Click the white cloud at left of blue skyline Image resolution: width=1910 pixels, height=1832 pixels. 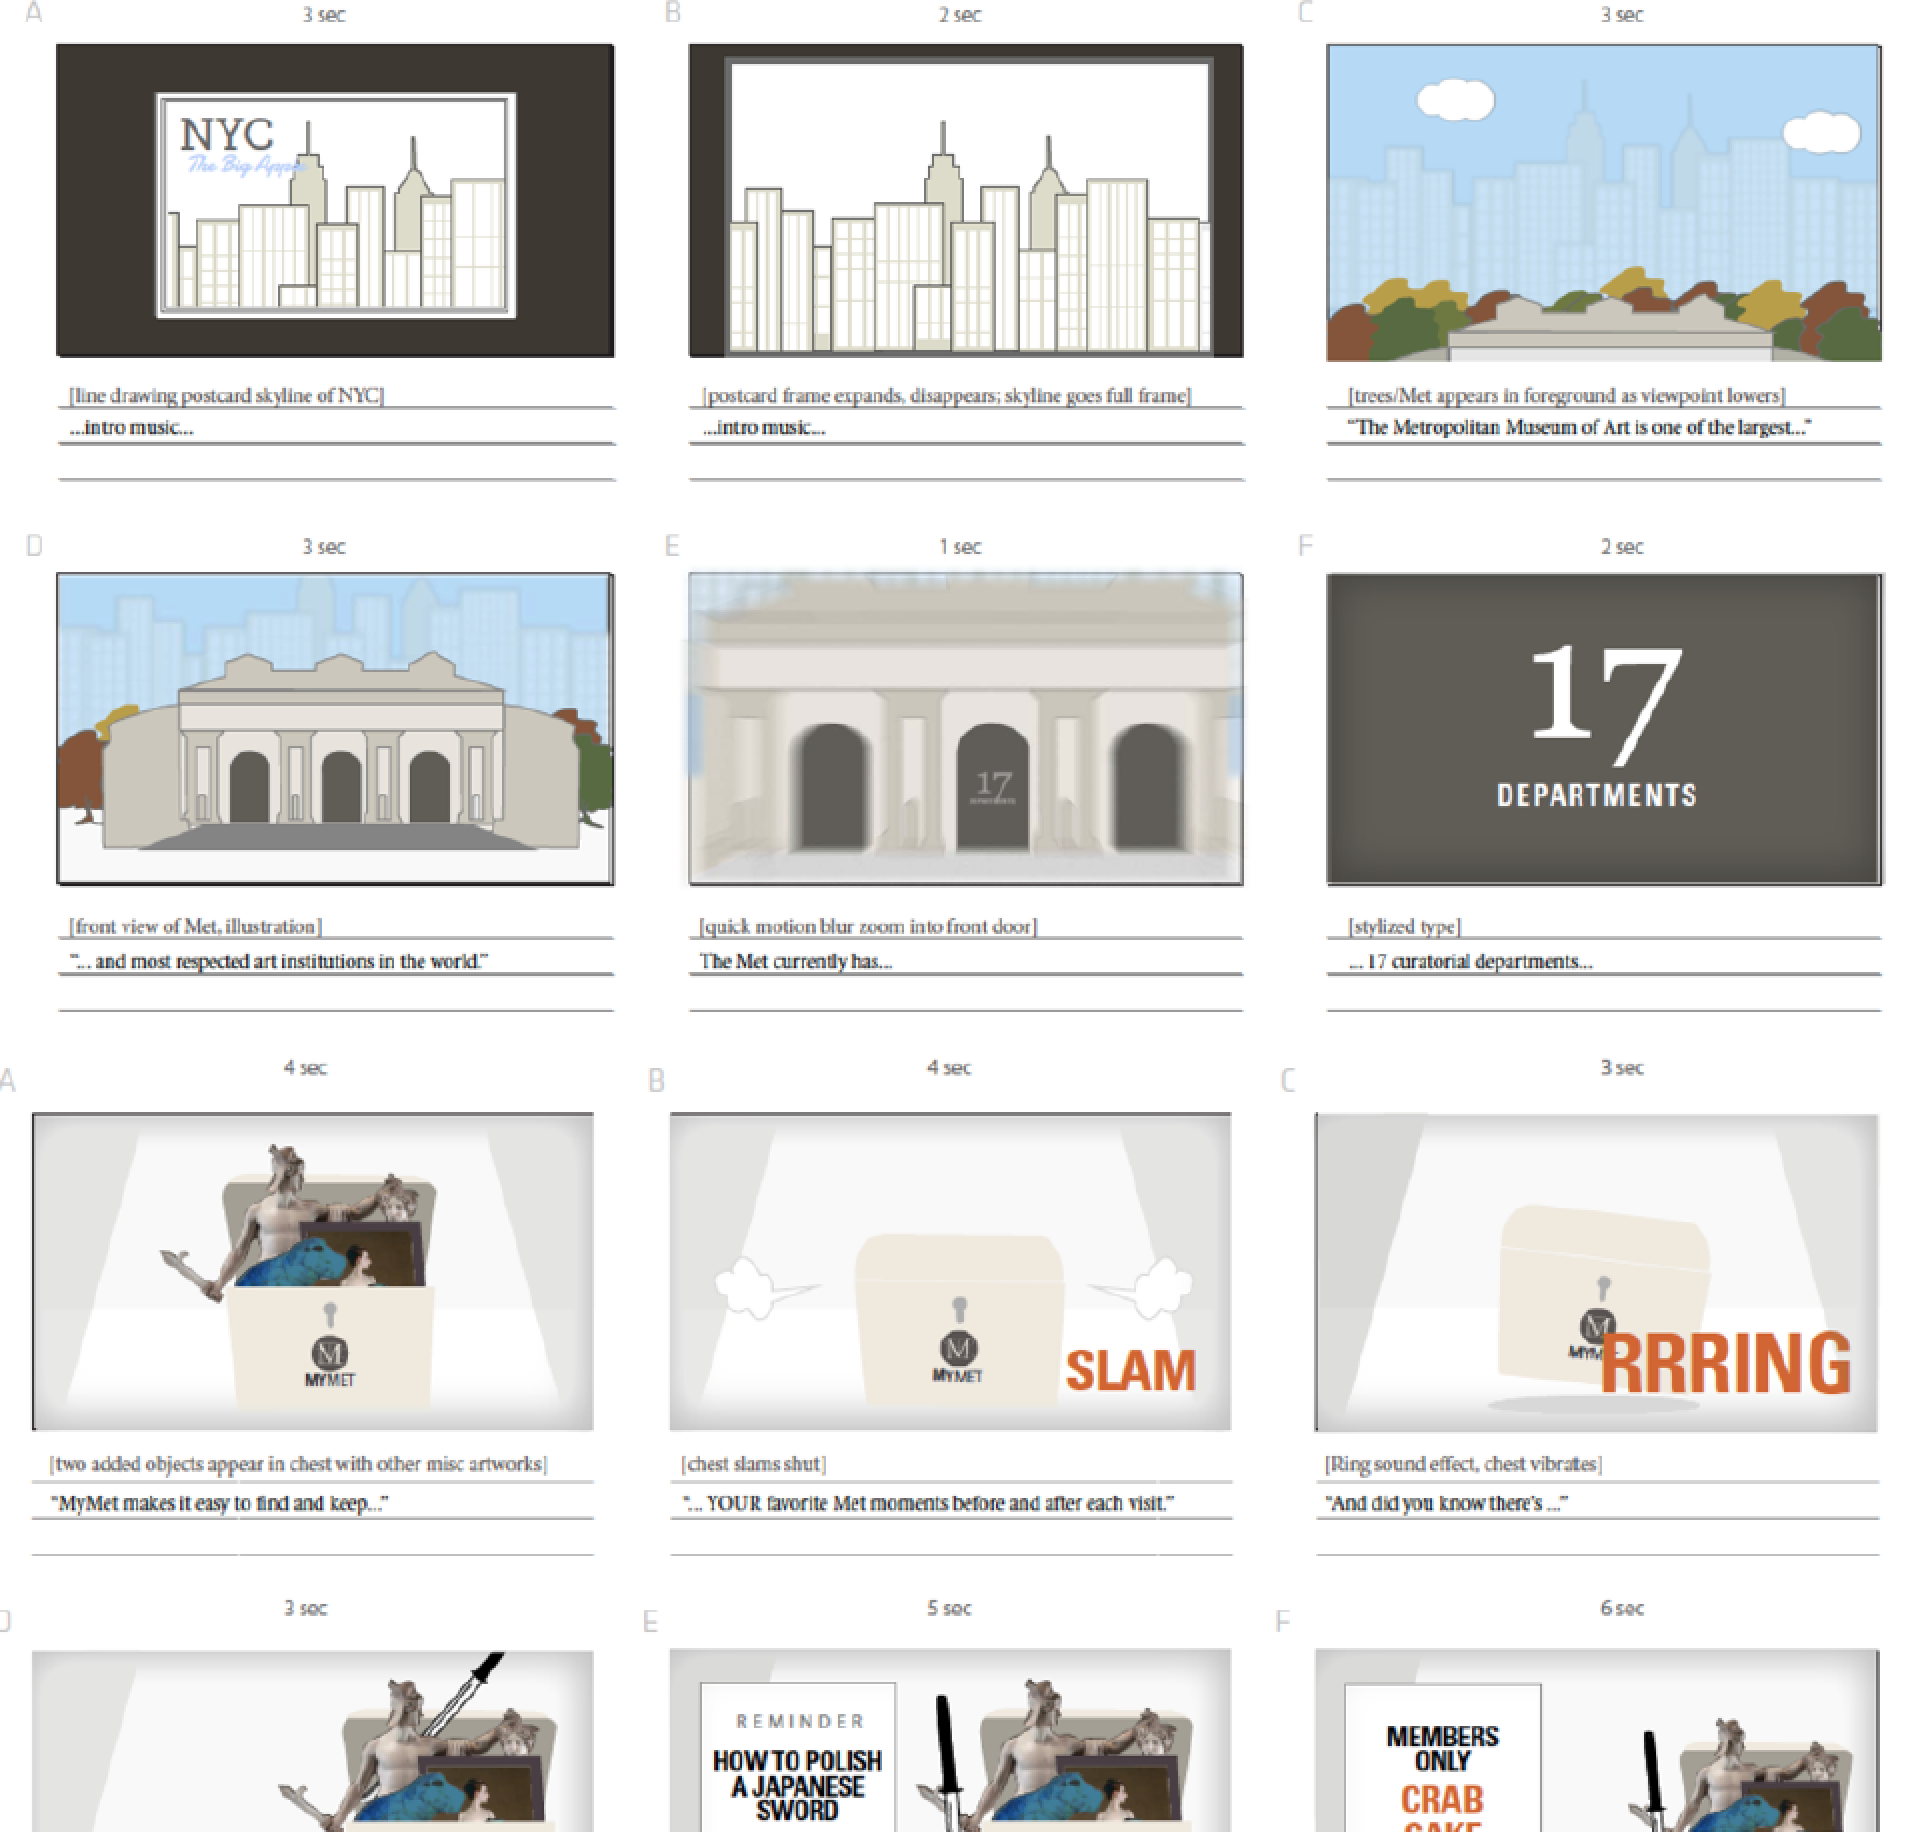1456,99
